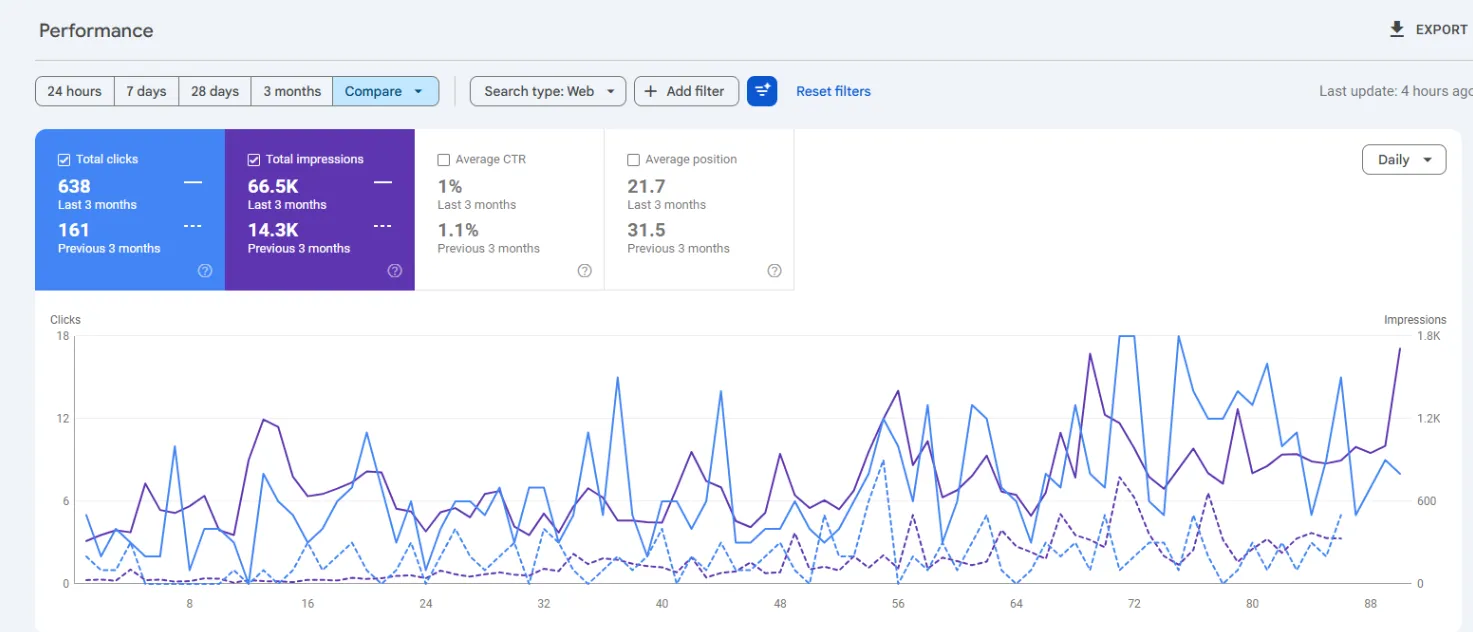Click the Performance heading
The image size is (1473, 632).
(96, 30)
